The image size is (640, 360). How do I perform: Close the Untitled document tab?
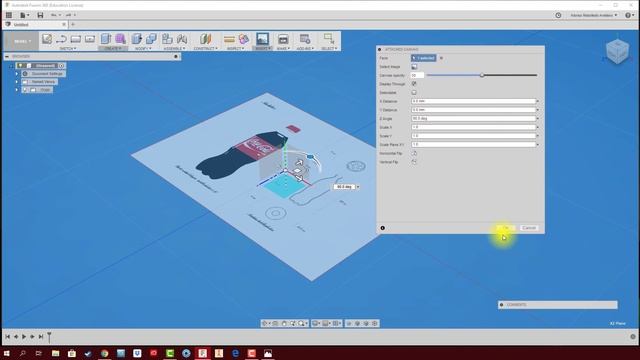click(x=64, y=24)
